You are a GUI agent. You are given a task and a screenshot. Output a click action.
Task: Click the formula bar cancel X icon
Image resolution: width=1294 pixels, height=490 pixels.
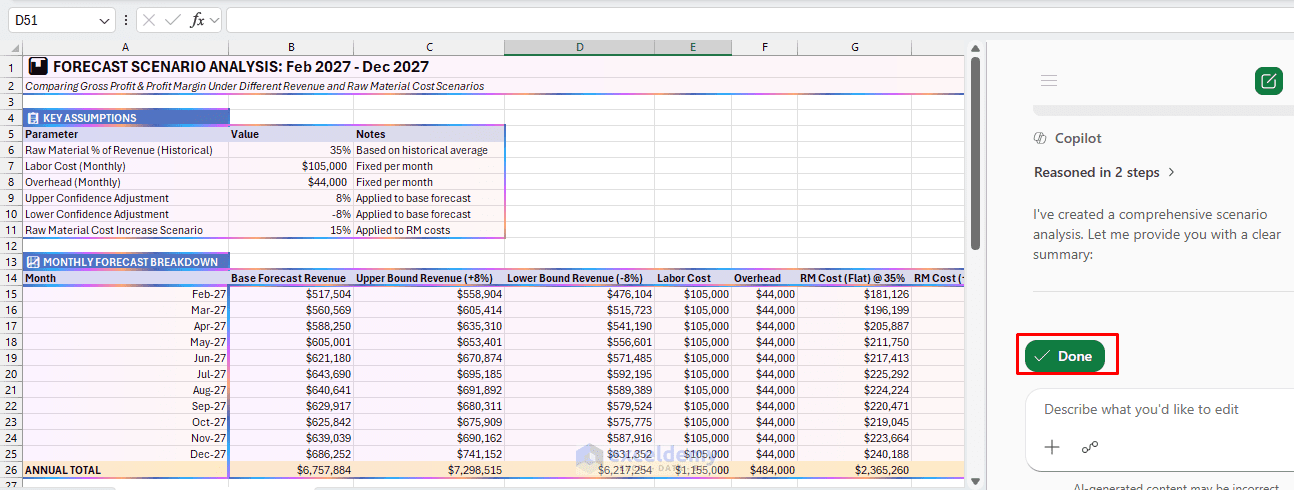149,20
